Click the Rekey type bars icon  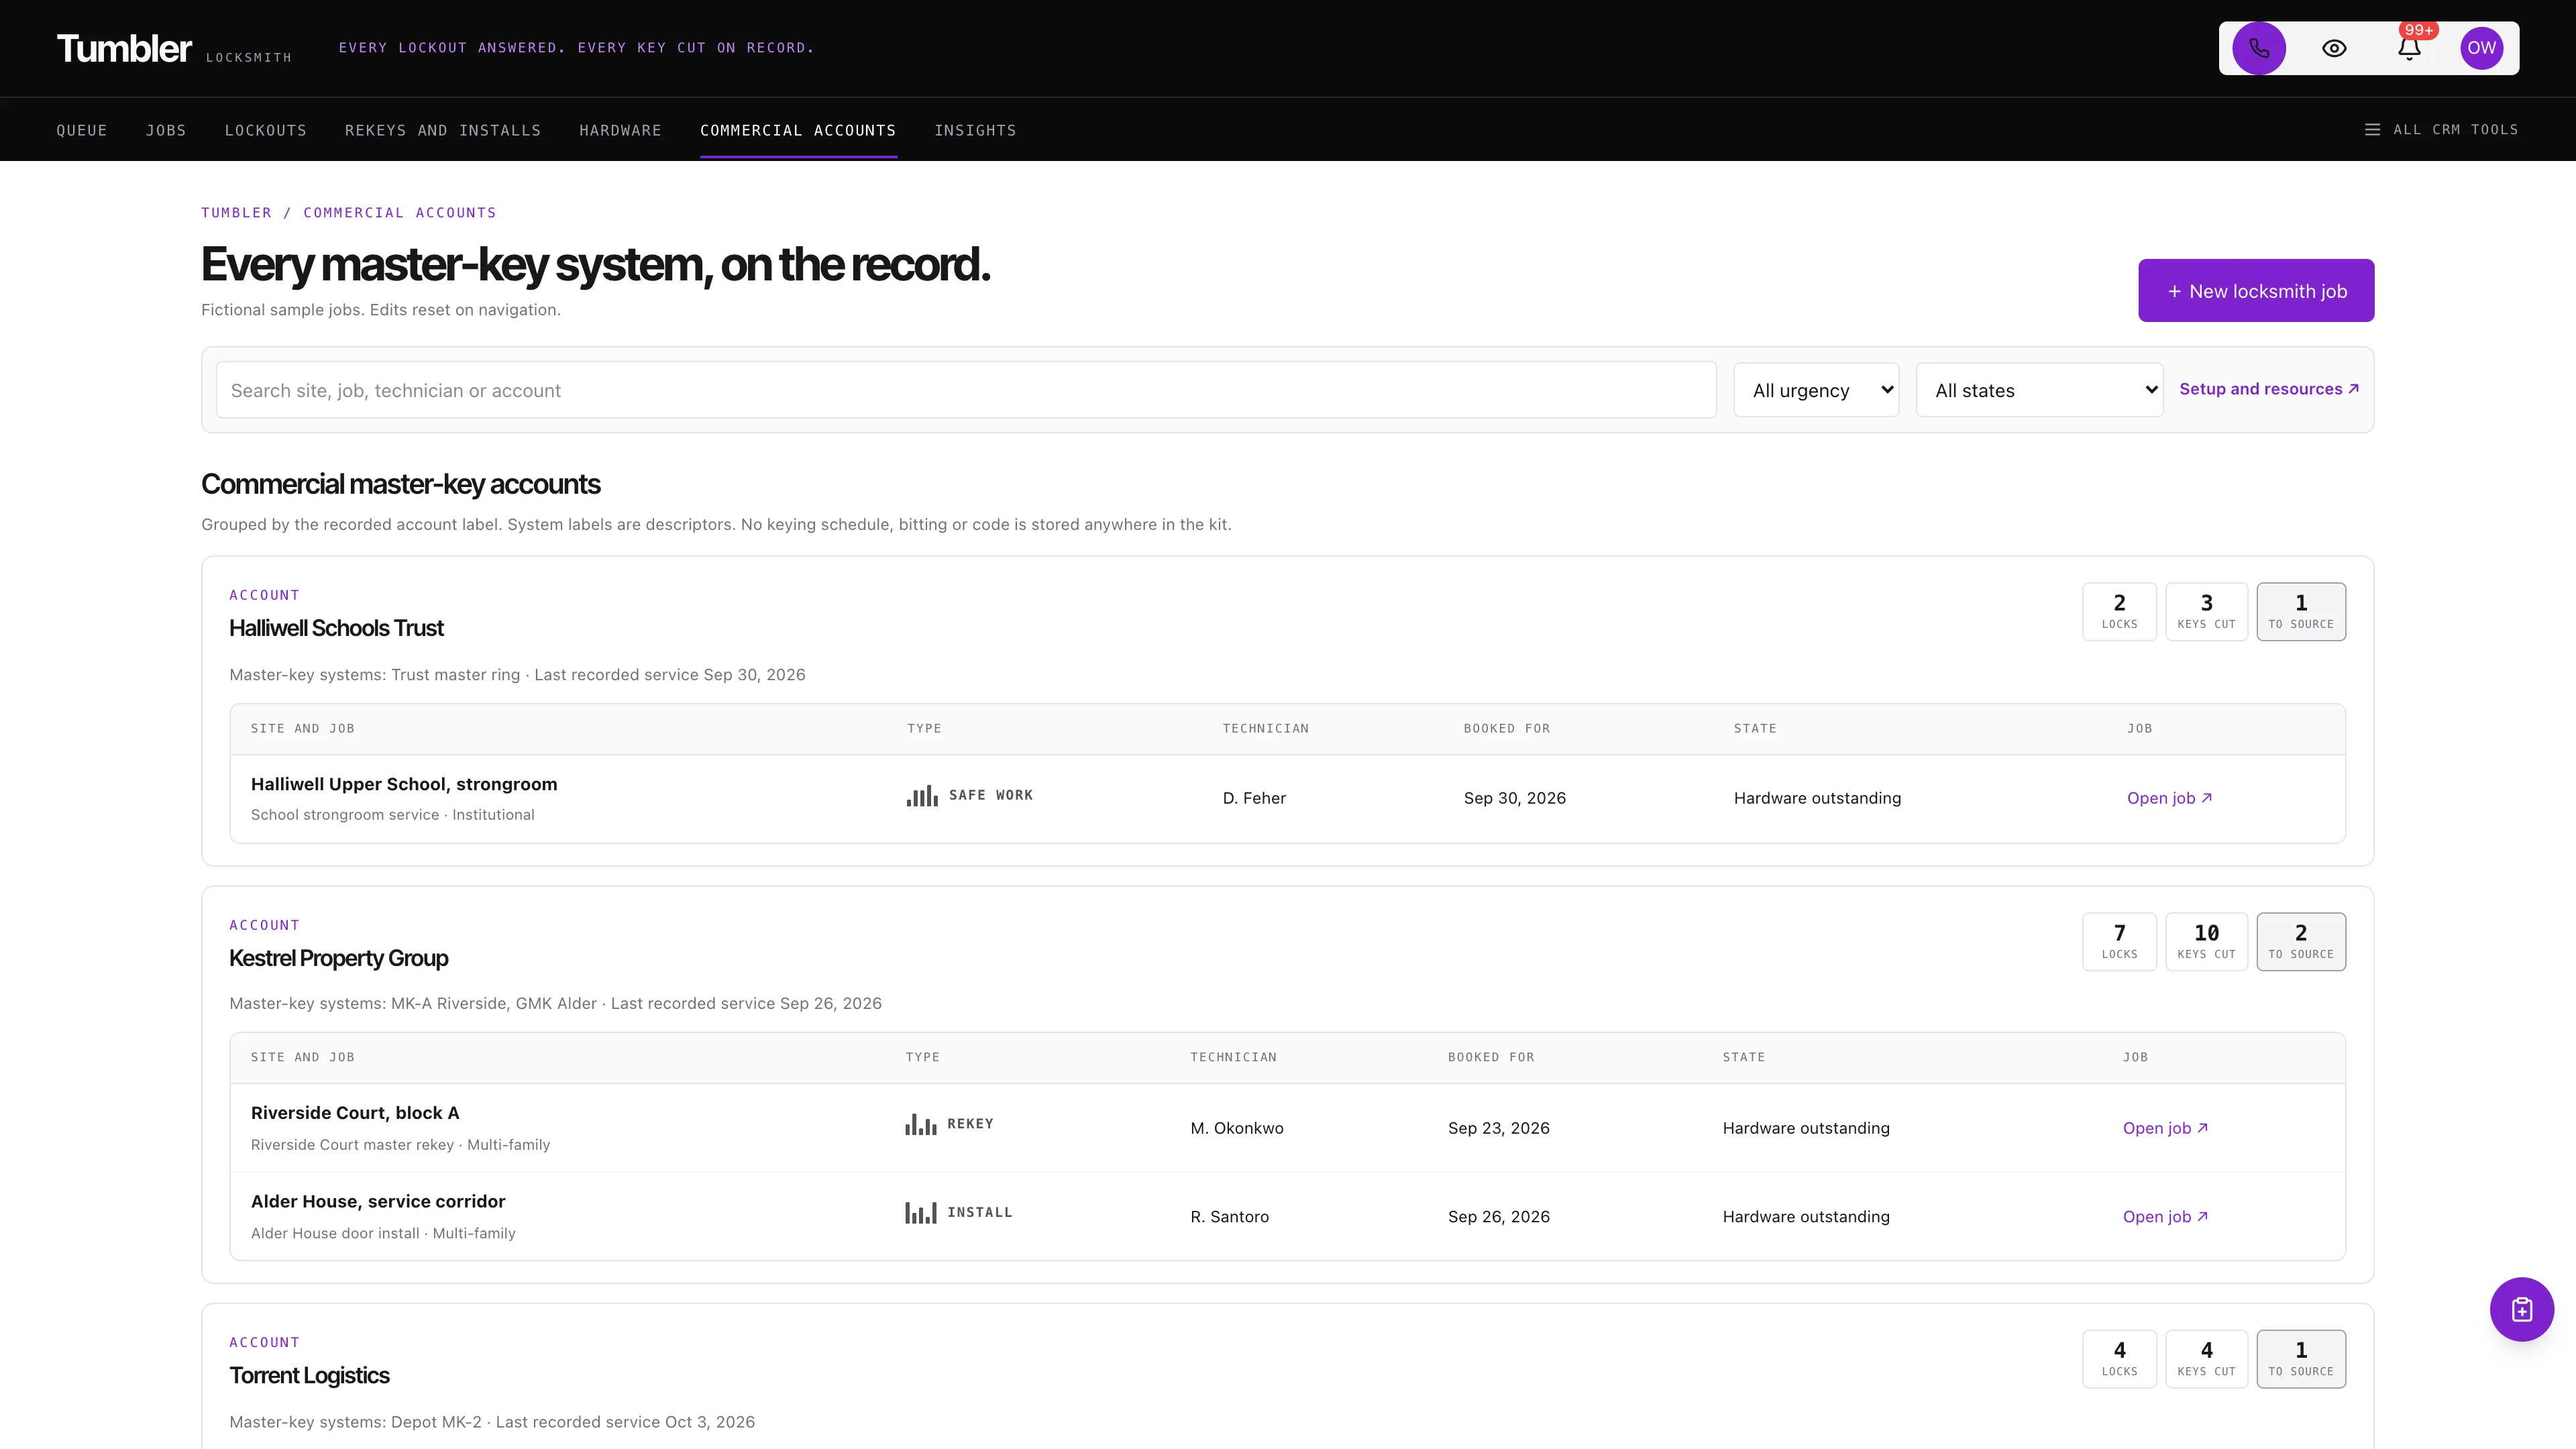[921, 1125]
